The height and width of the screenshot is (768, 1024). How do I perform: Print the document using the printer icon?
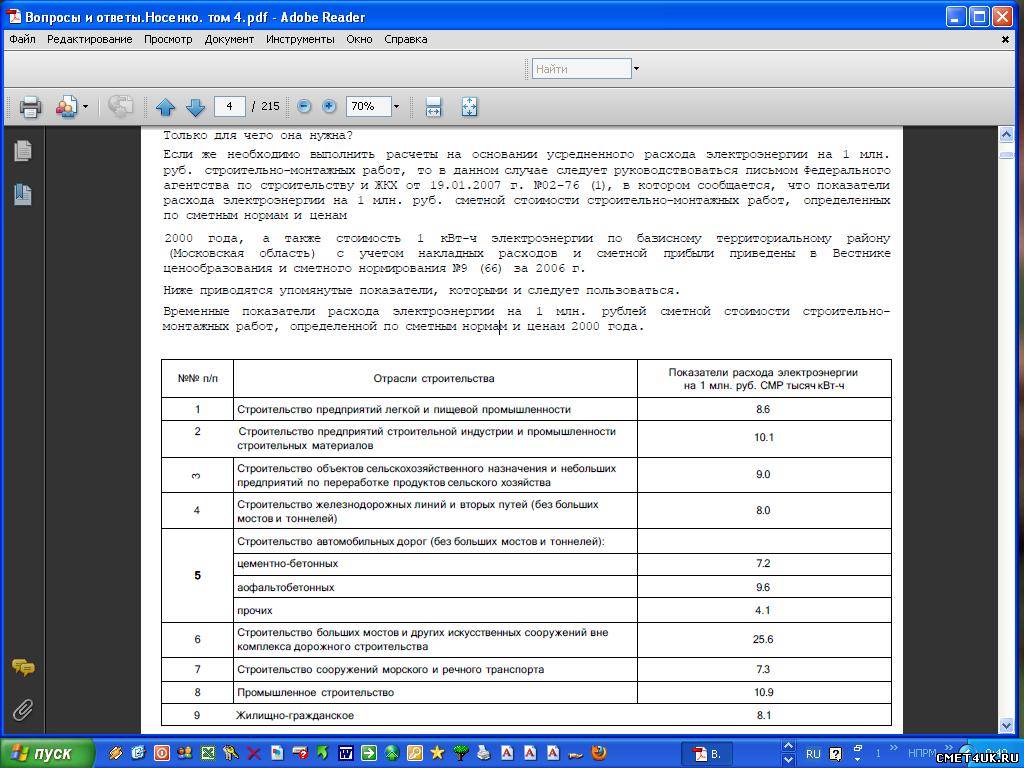[x=31, y=106]
